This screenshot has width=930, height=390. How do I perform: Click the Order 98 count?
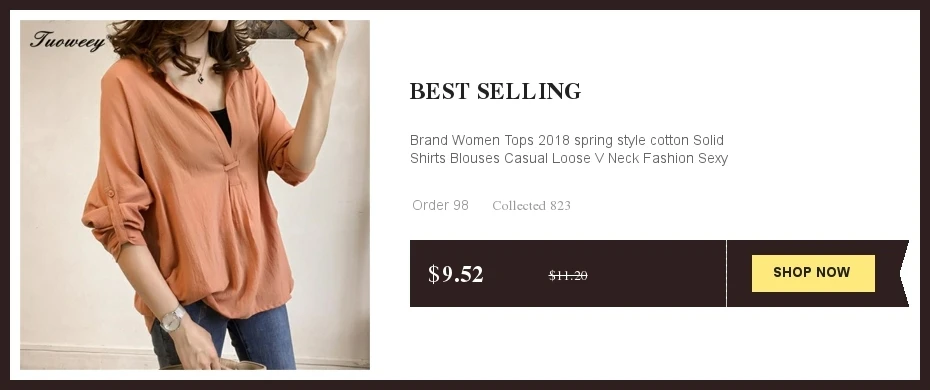click(440, 206)
